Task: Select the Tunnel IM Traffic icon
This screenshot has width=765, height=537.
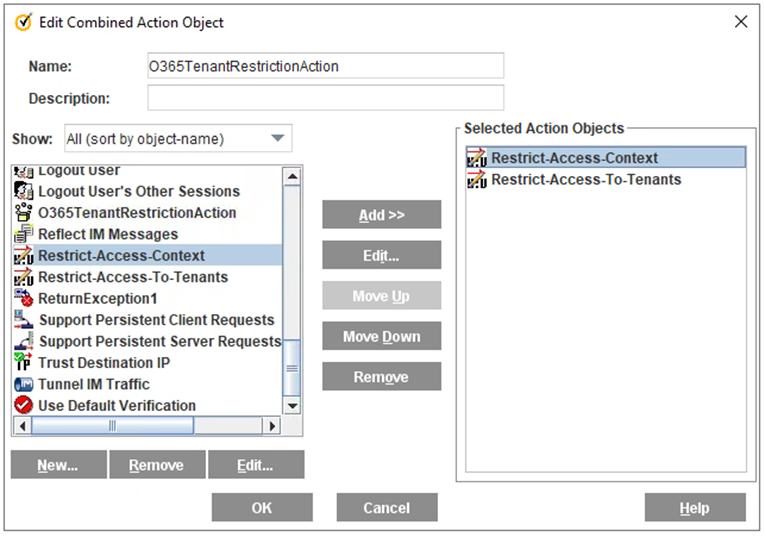Action: [23, 384]
